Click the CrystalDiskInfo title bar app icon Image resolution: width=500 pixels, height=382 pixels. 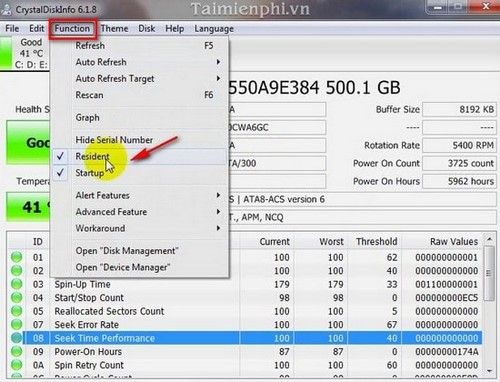pyautogui.click(x=6, y=9)
